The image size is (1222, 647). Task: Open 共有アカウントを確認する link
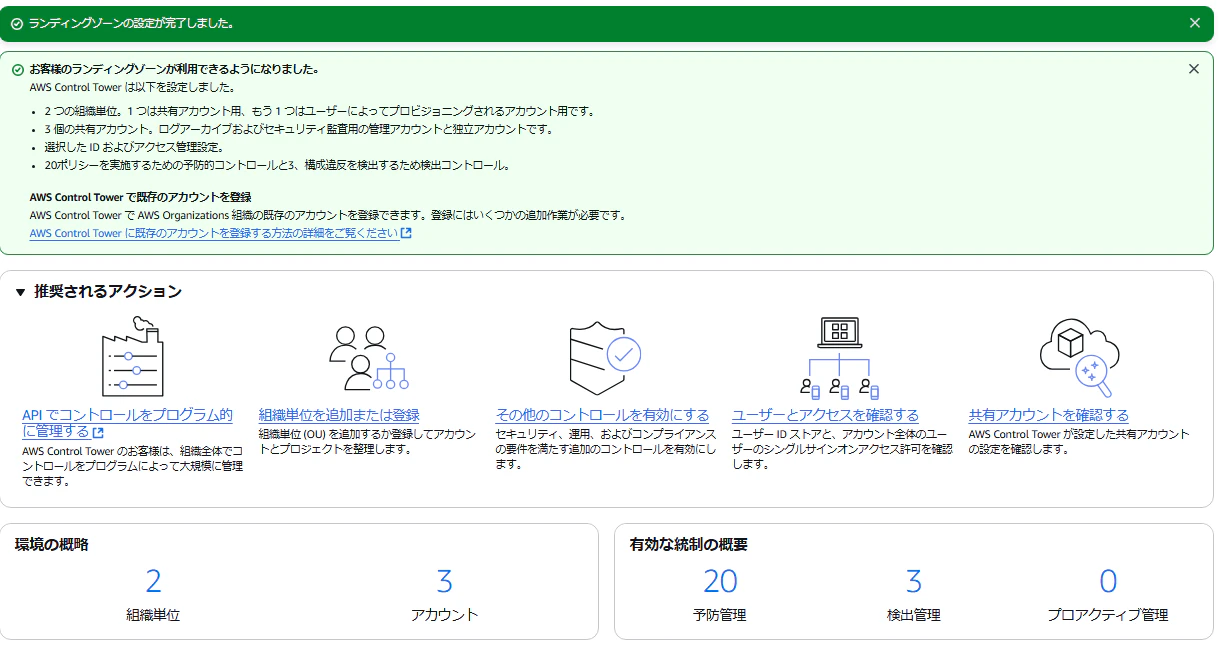[x=1048, y=415]
